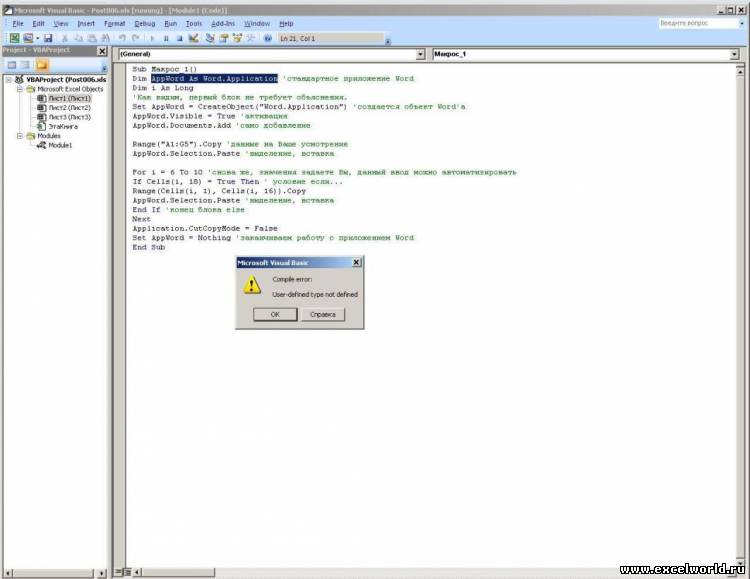Image resolution: width=750 pixels, height=579 pixels.
Task: Click the Break (pause) icon
Action: pyautogui.click(x=166, y=38)
